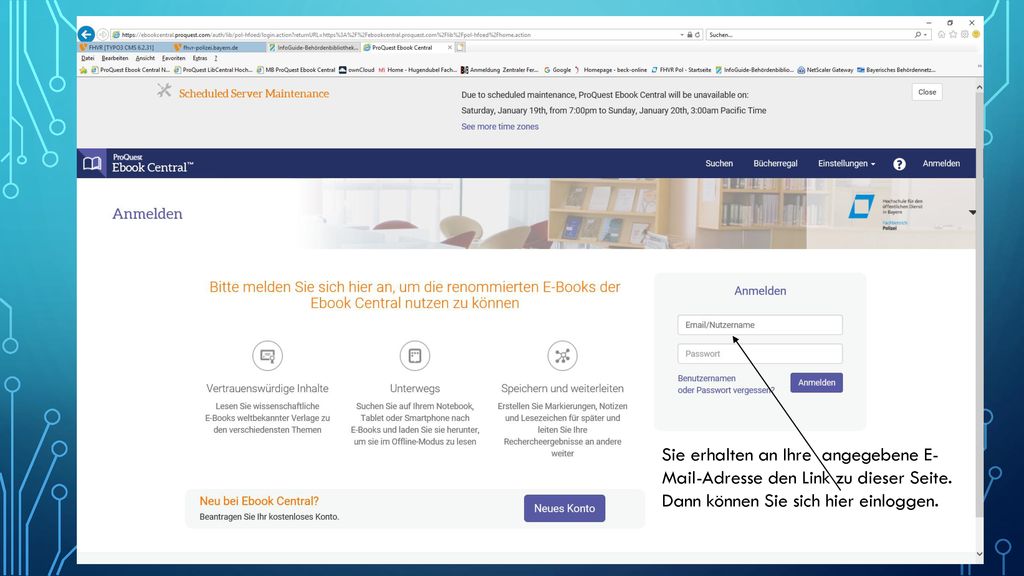
Task: Open ProQuest Ebook Central N... bookmark
Action: click(x=131, y=70)
